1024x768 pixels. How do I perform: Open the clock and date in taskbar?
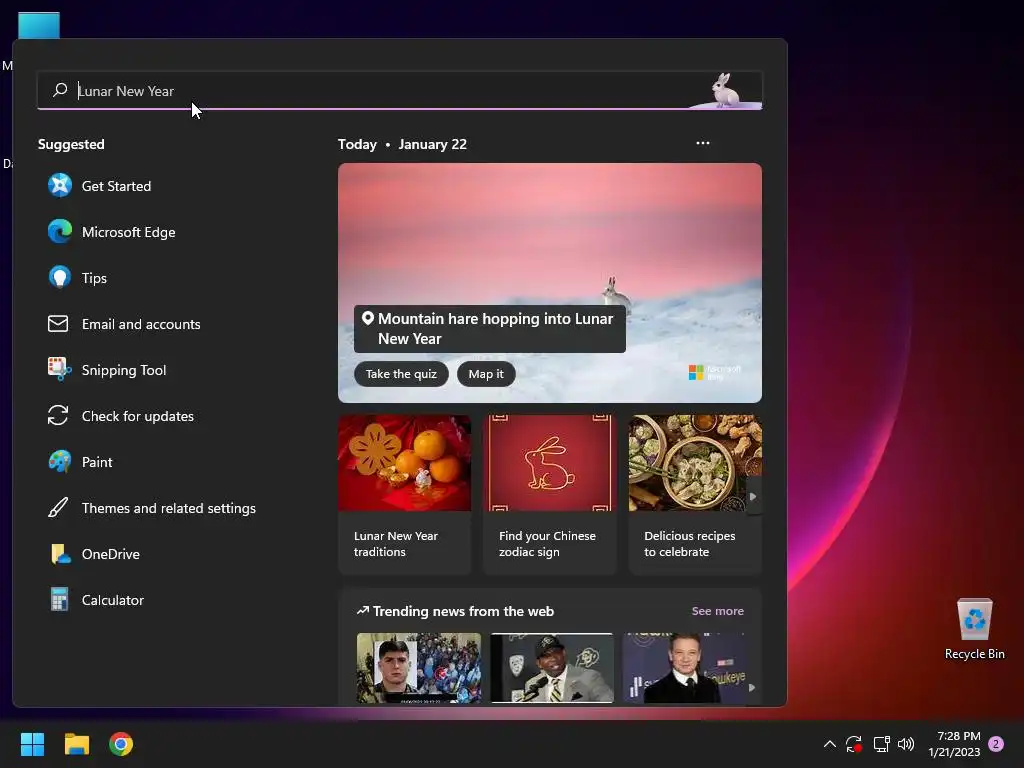pos(953,744)
